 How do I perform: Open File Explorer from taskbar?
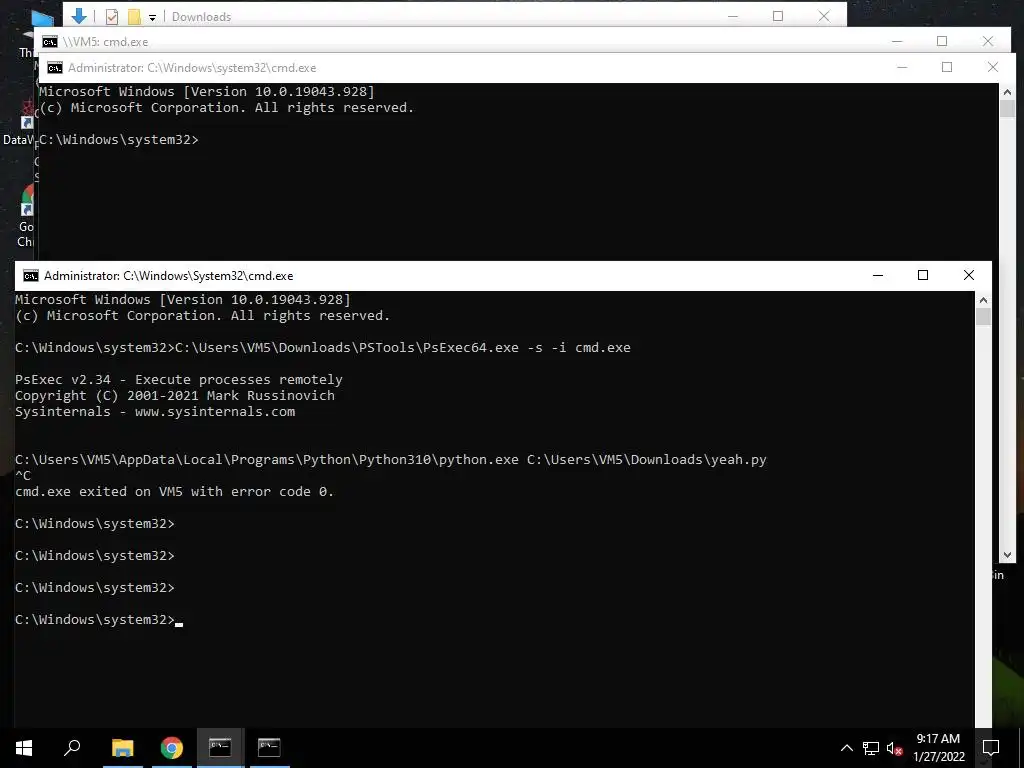122,748
